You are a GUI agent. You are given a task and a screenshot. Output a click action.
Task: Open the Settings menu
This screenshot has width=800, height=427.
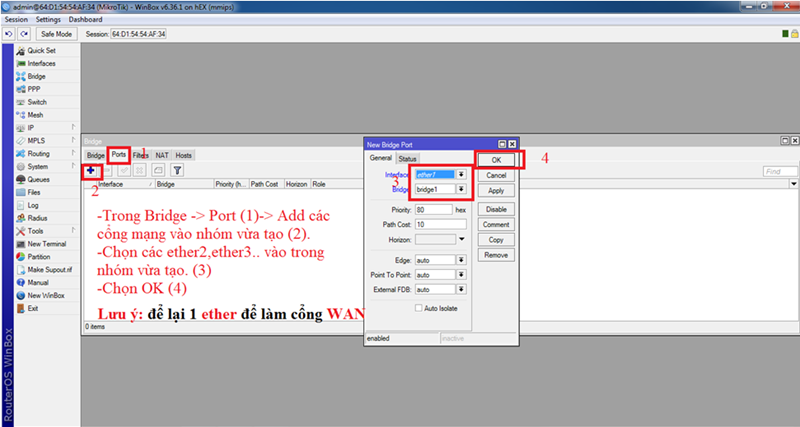(x=47, y=19)
